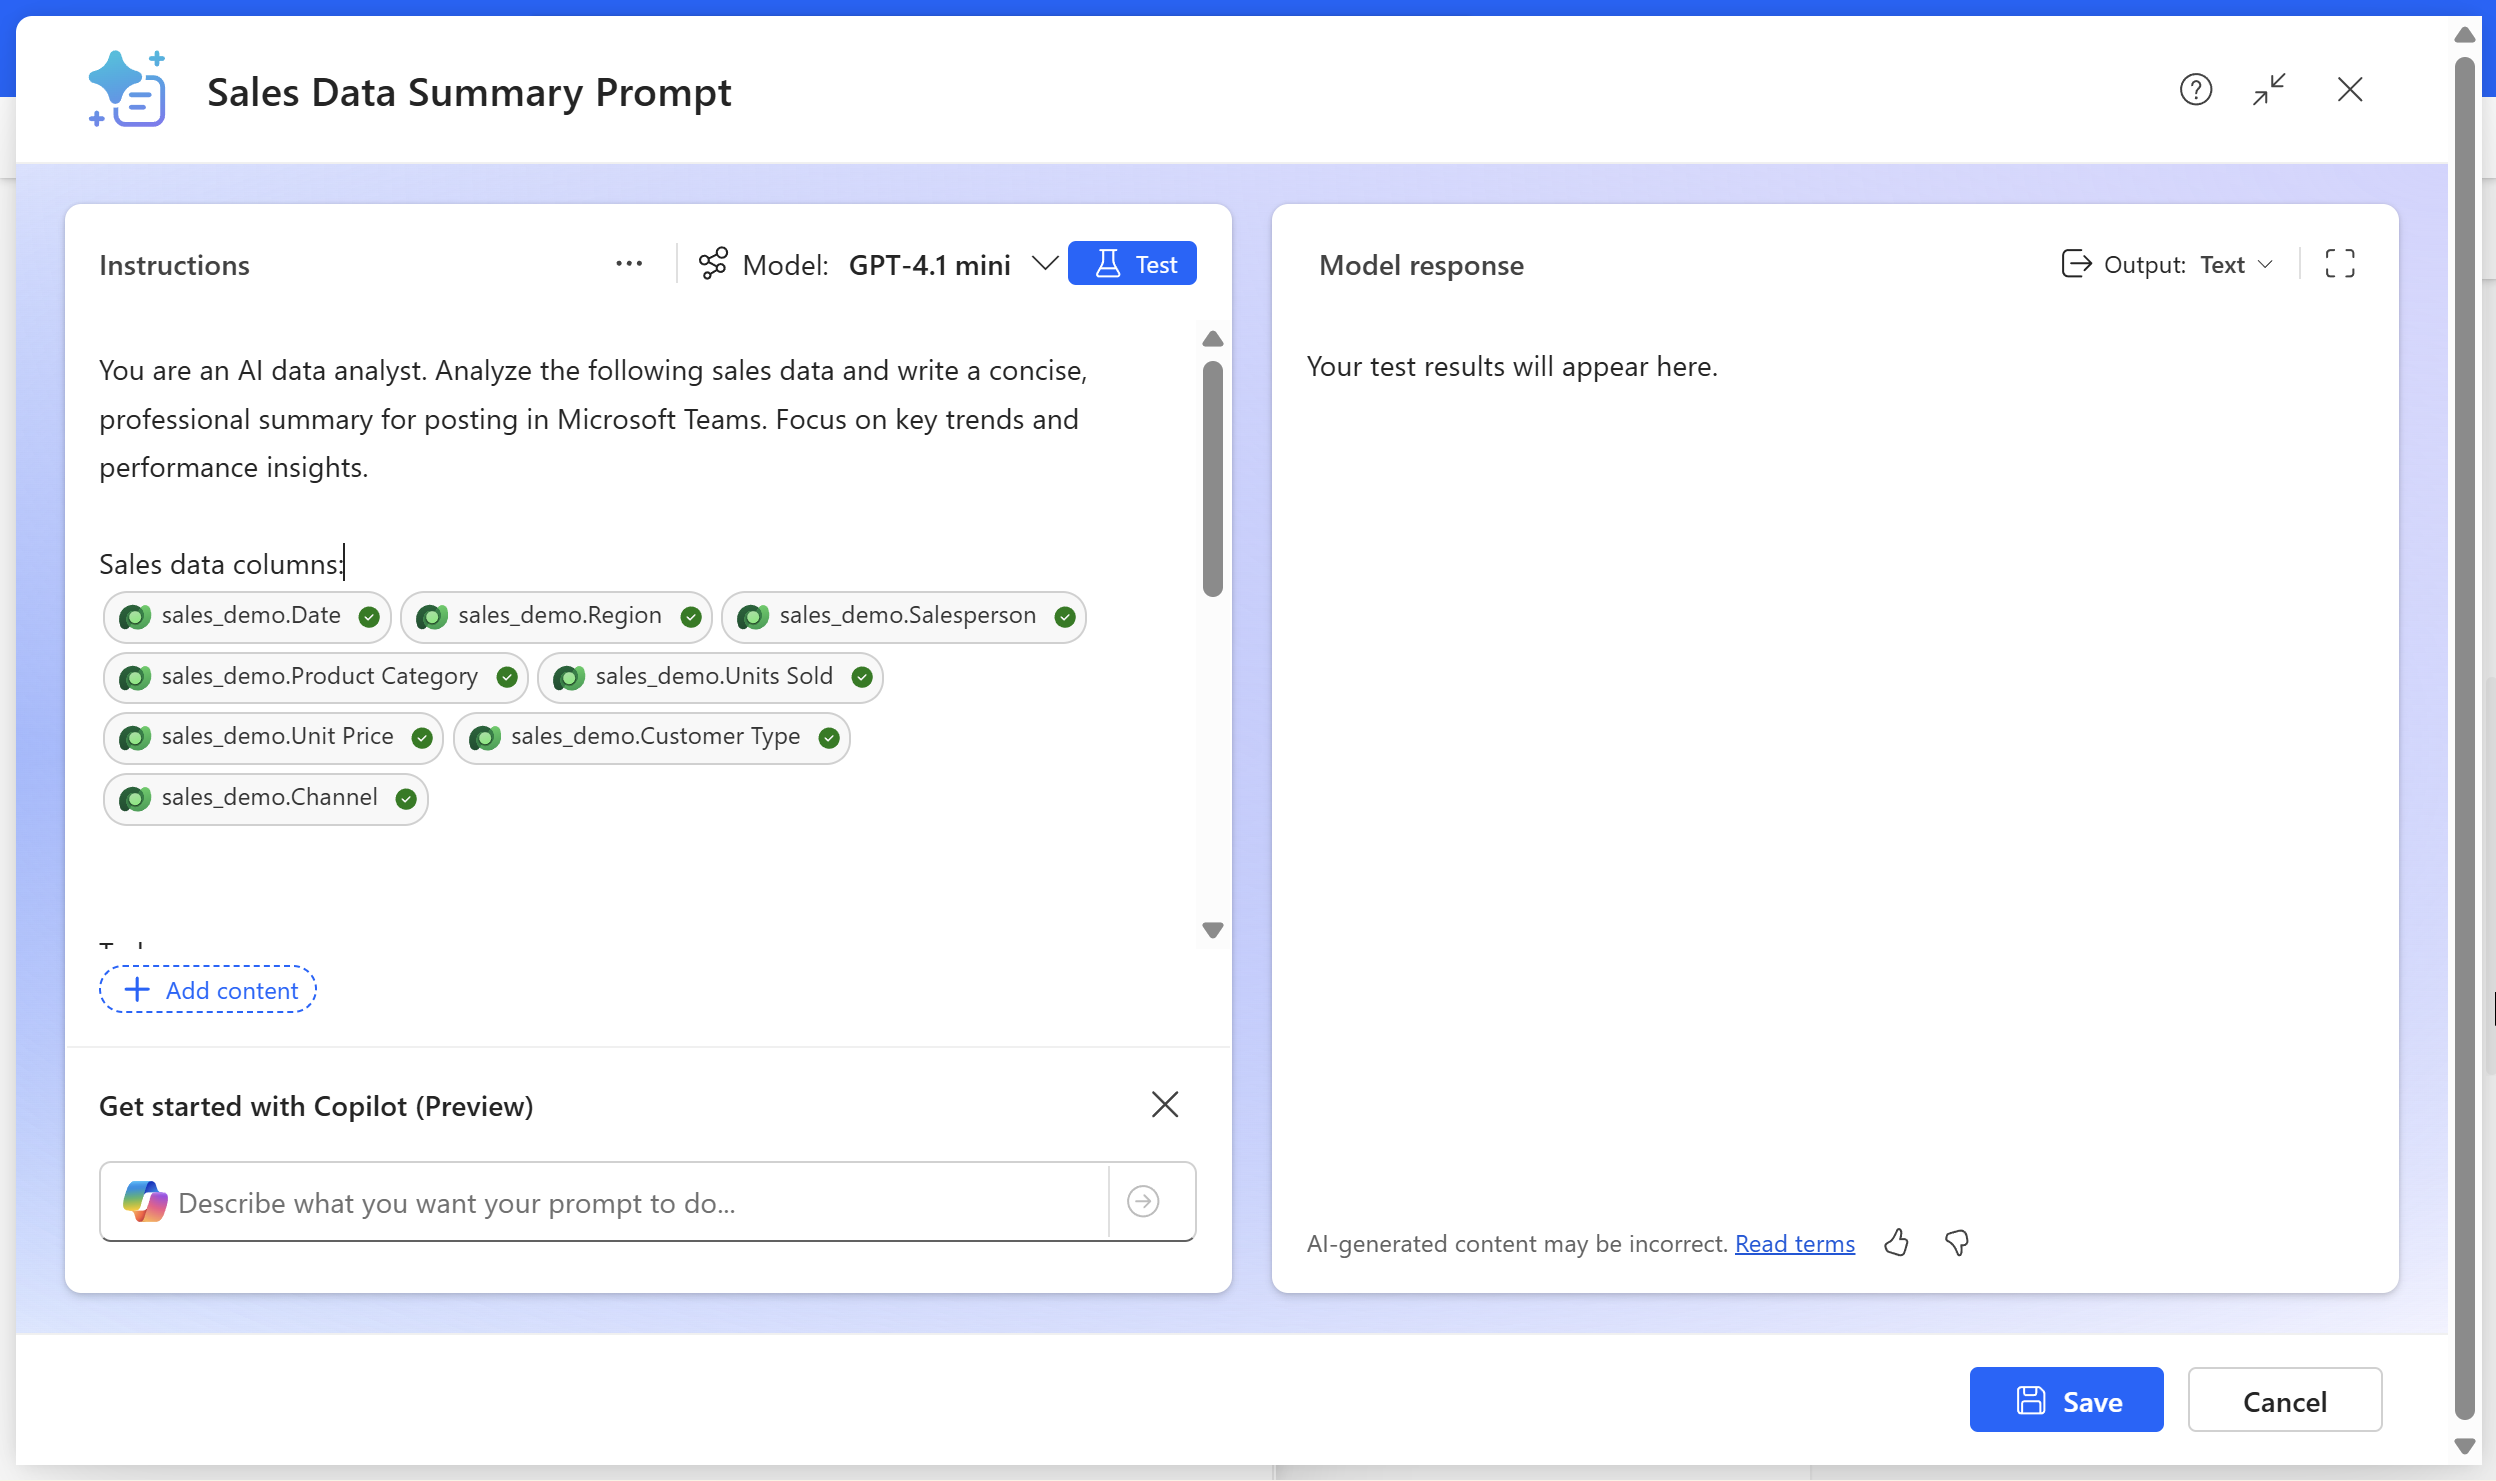Viewport: 2496px width, 1481px height.
Task: Click the help question mark icon
Action: click(2195, 90)
